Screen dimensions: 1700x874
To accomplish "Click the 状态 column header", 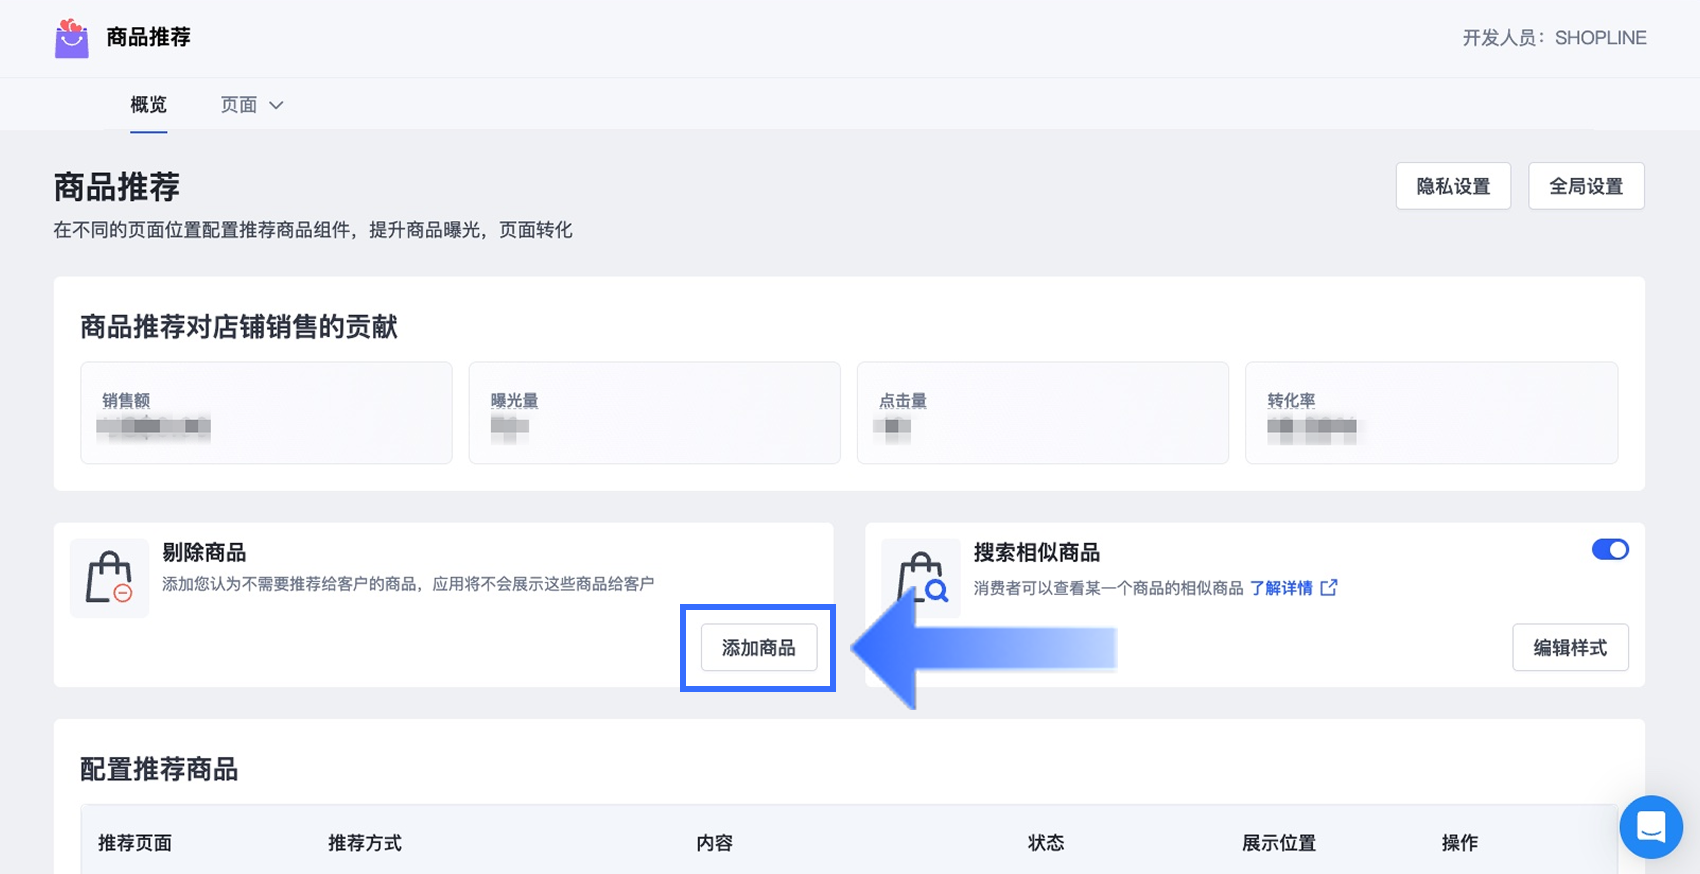I will (x=1046, y=843).
